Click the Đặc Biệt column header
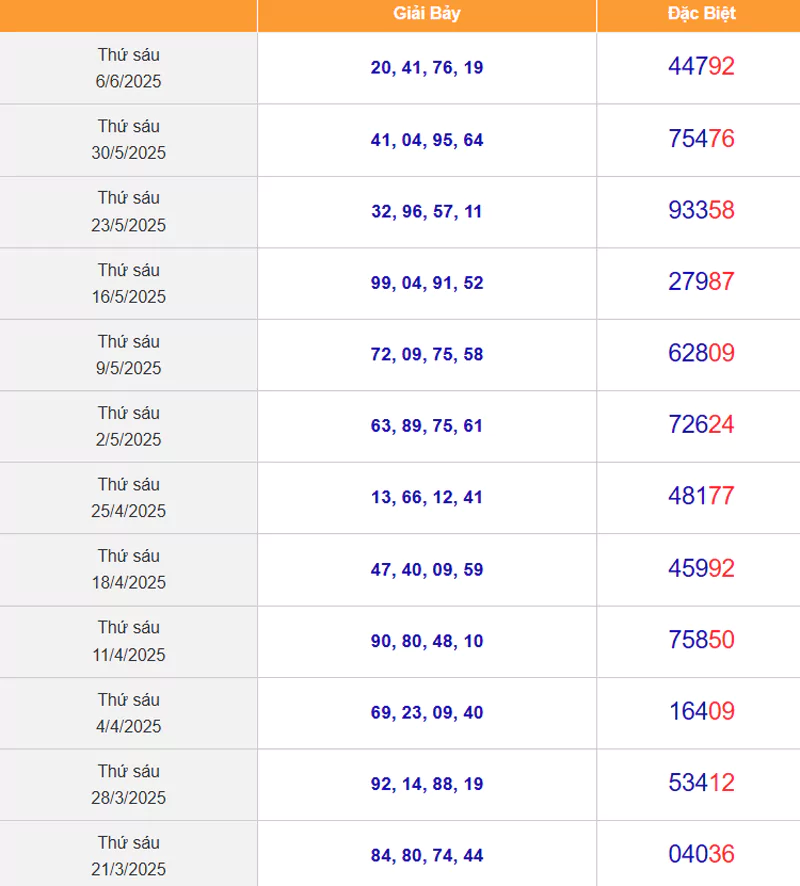This screenshot has height=886, width=800. [701, 14]
